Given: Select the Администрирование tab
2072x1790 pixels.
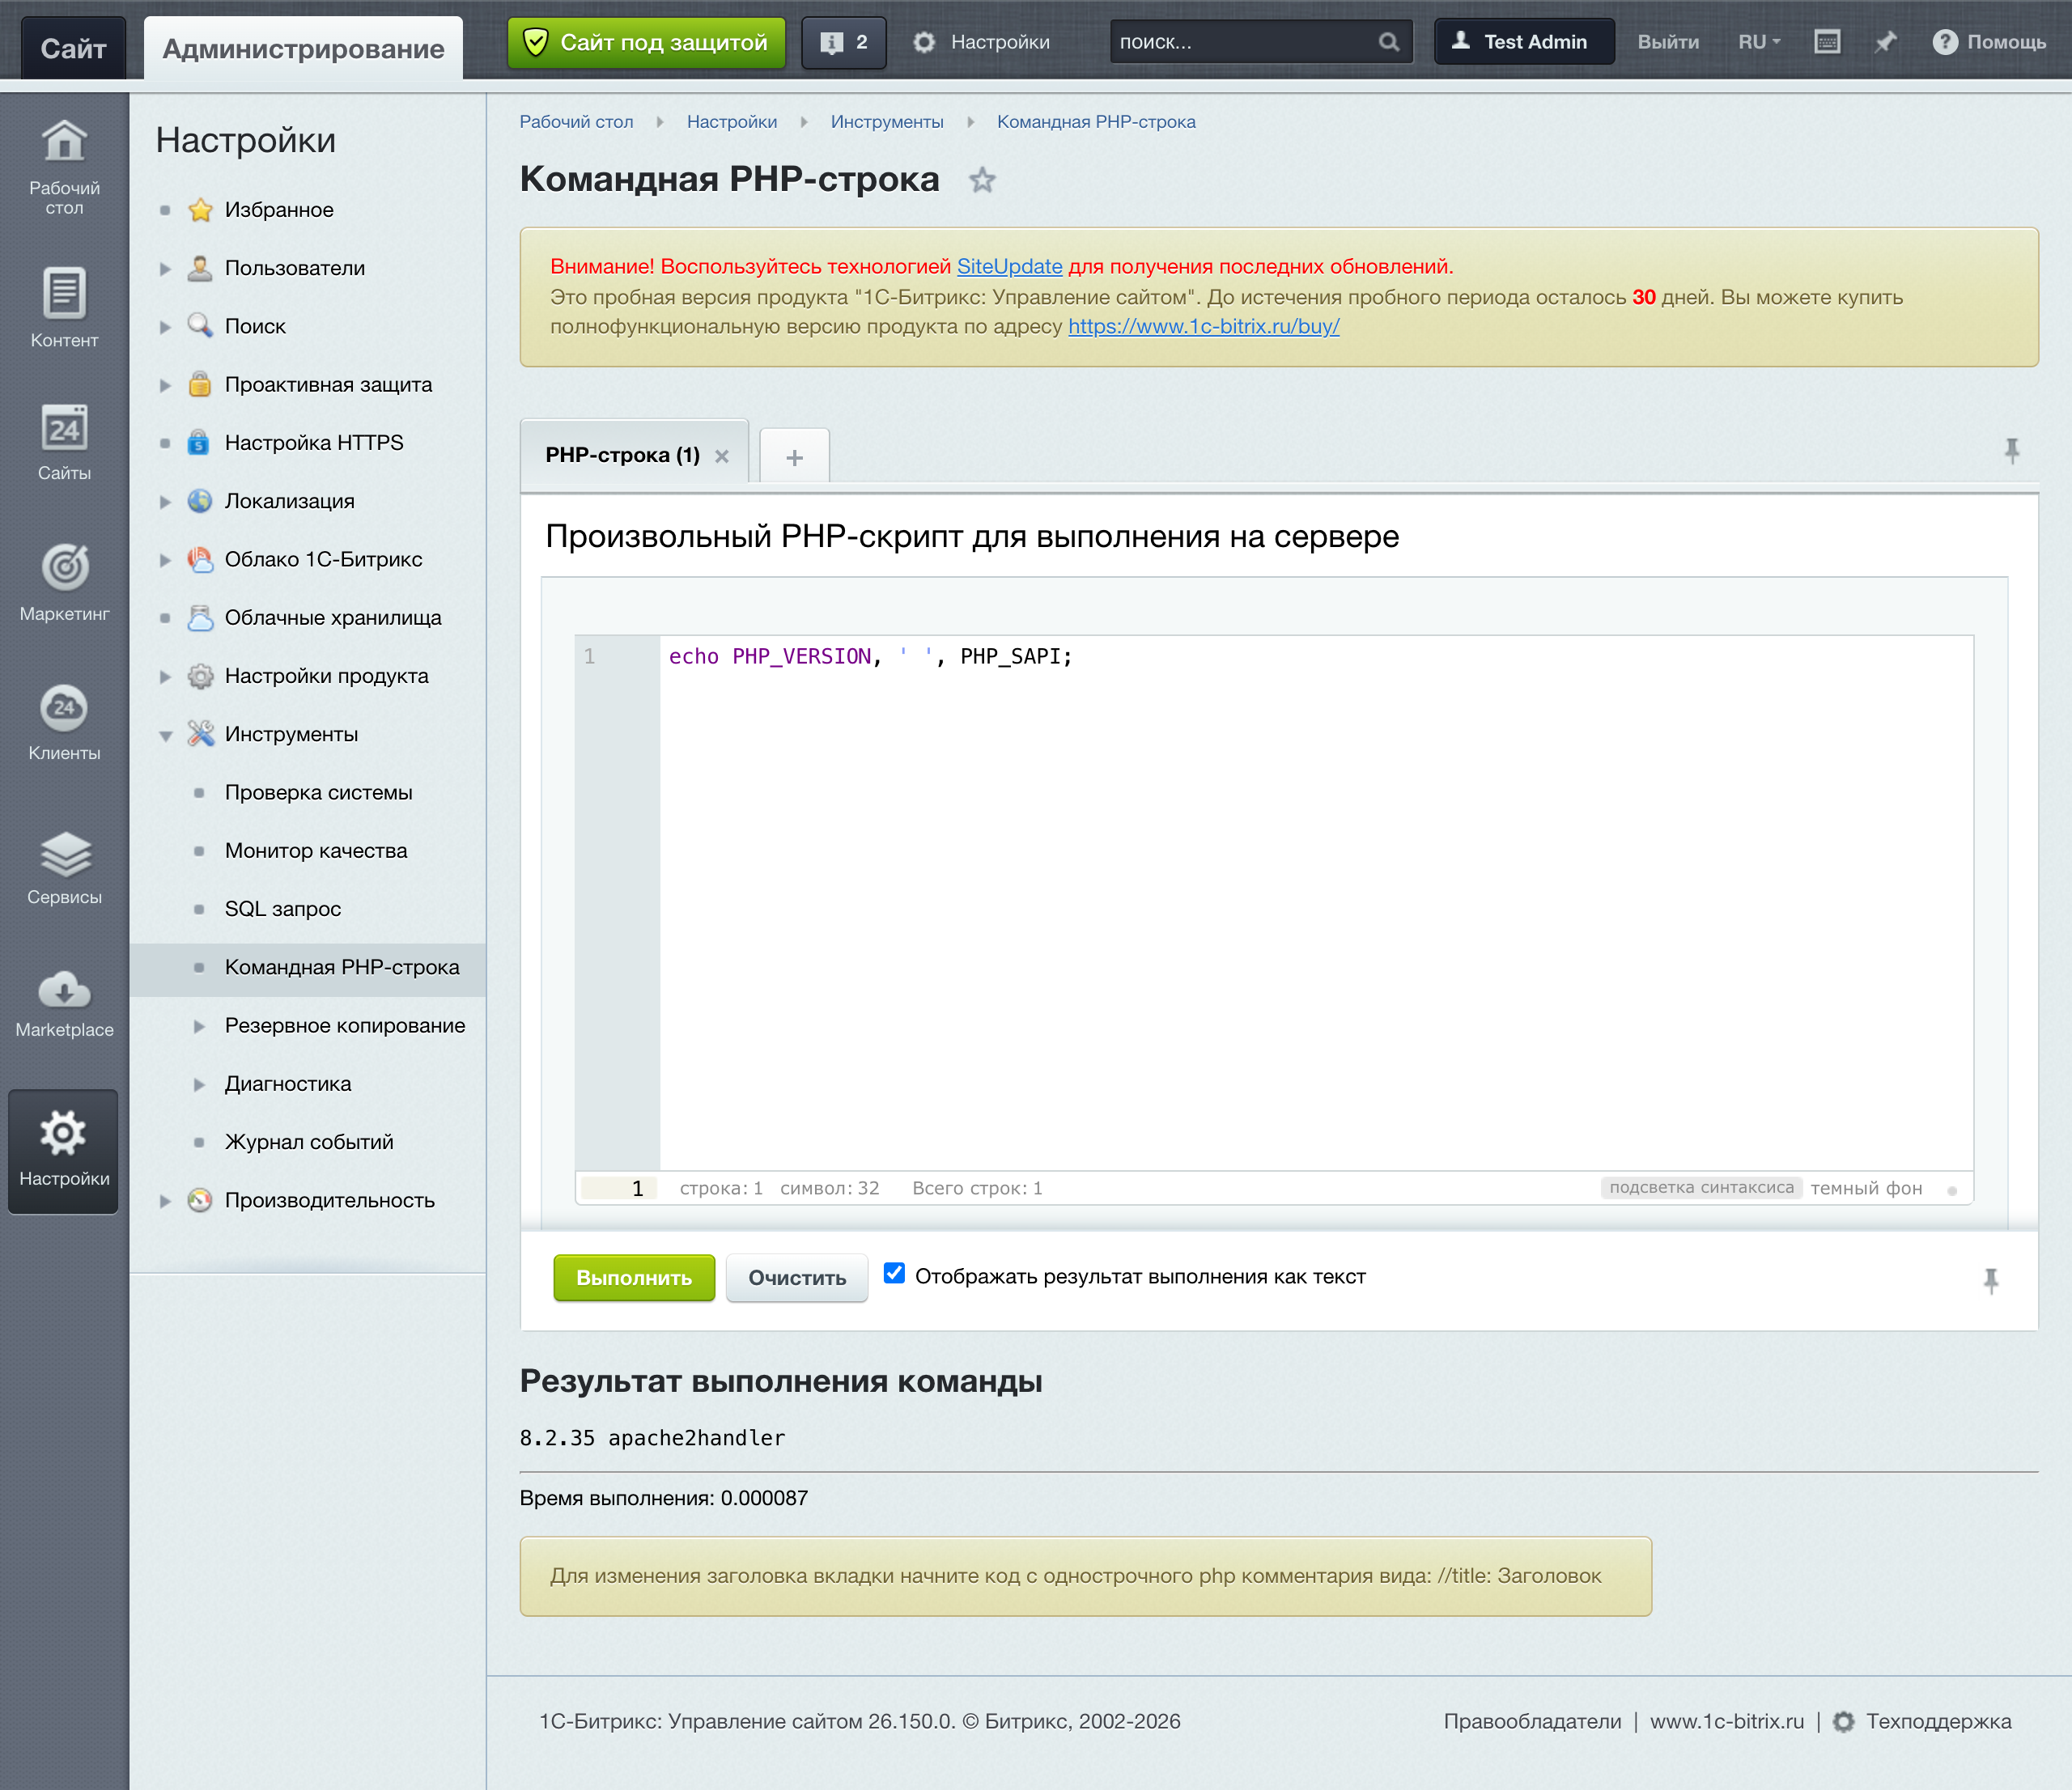Looking at the screenshot, I should pos(303,48).
